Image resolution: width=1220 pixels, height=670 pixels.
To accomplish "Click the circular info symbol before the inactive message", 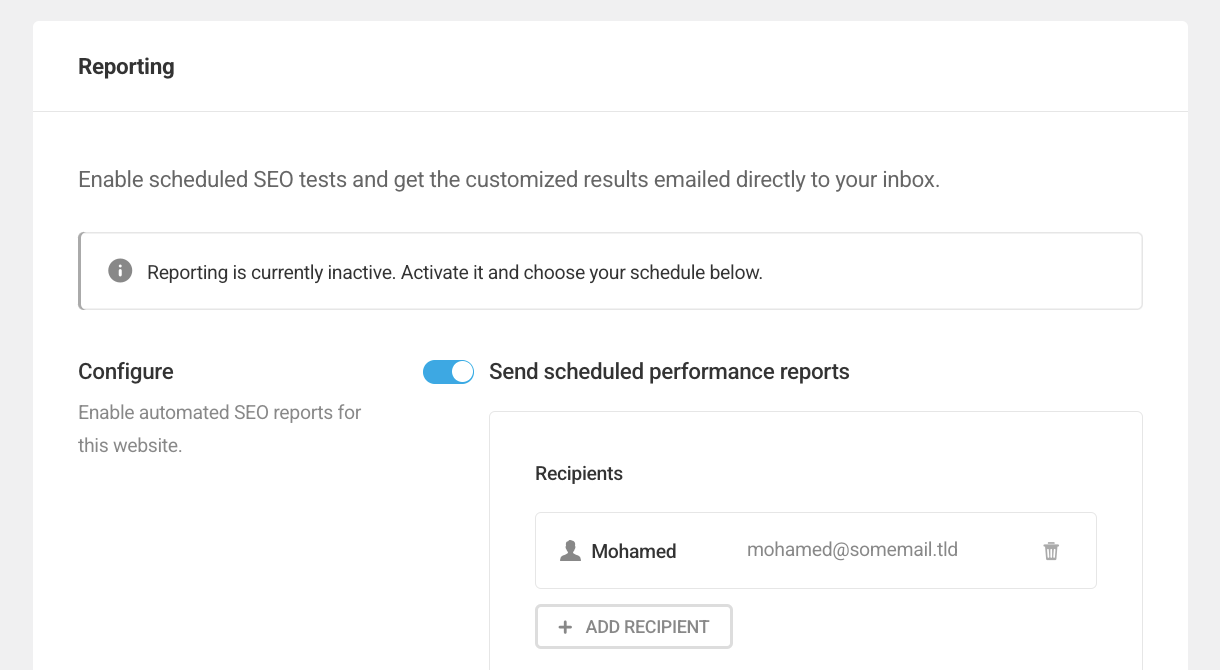I will point(119,270).
